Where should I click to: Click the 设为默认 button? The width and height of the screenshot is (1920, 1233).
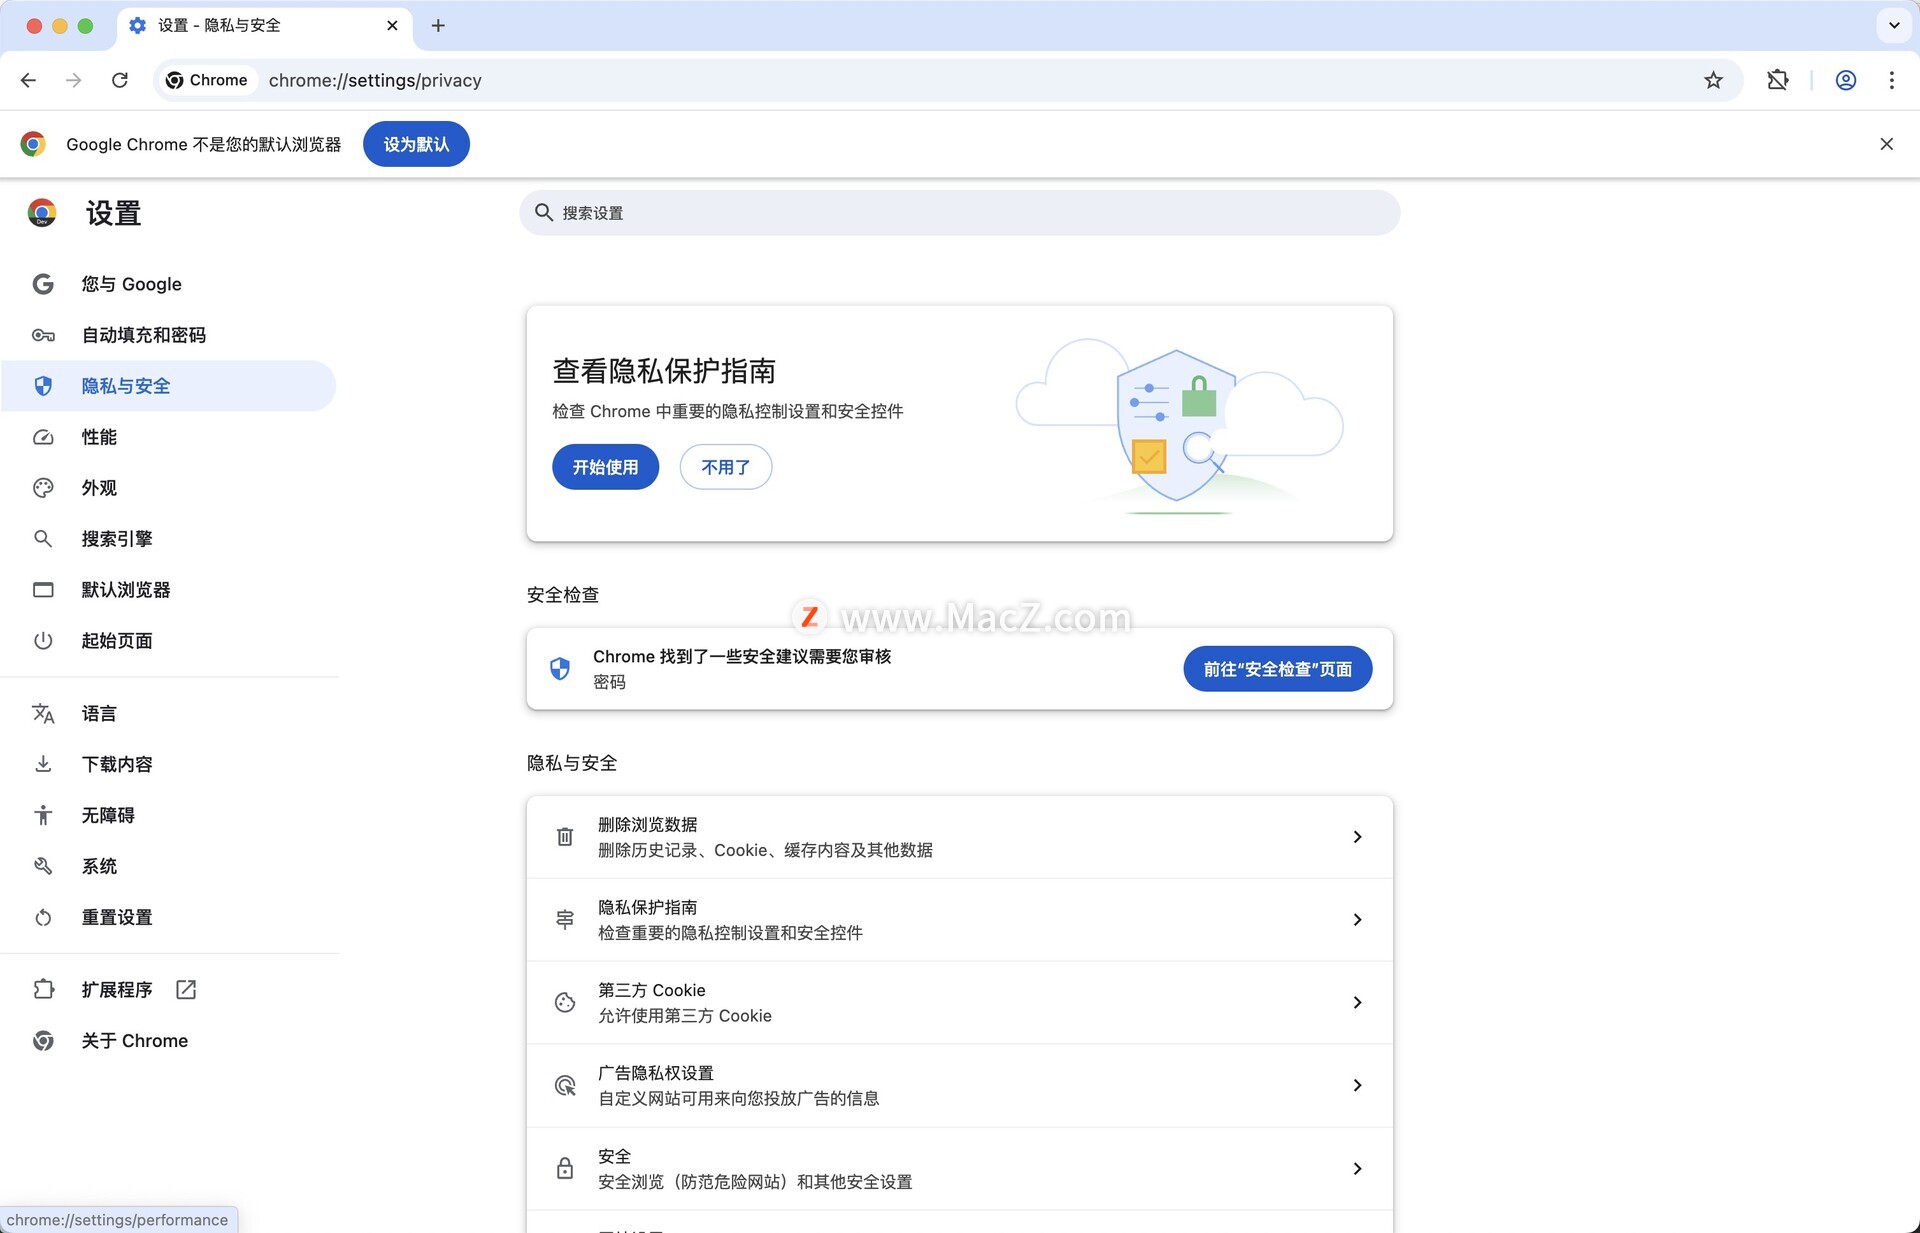(x=416, y=144)
